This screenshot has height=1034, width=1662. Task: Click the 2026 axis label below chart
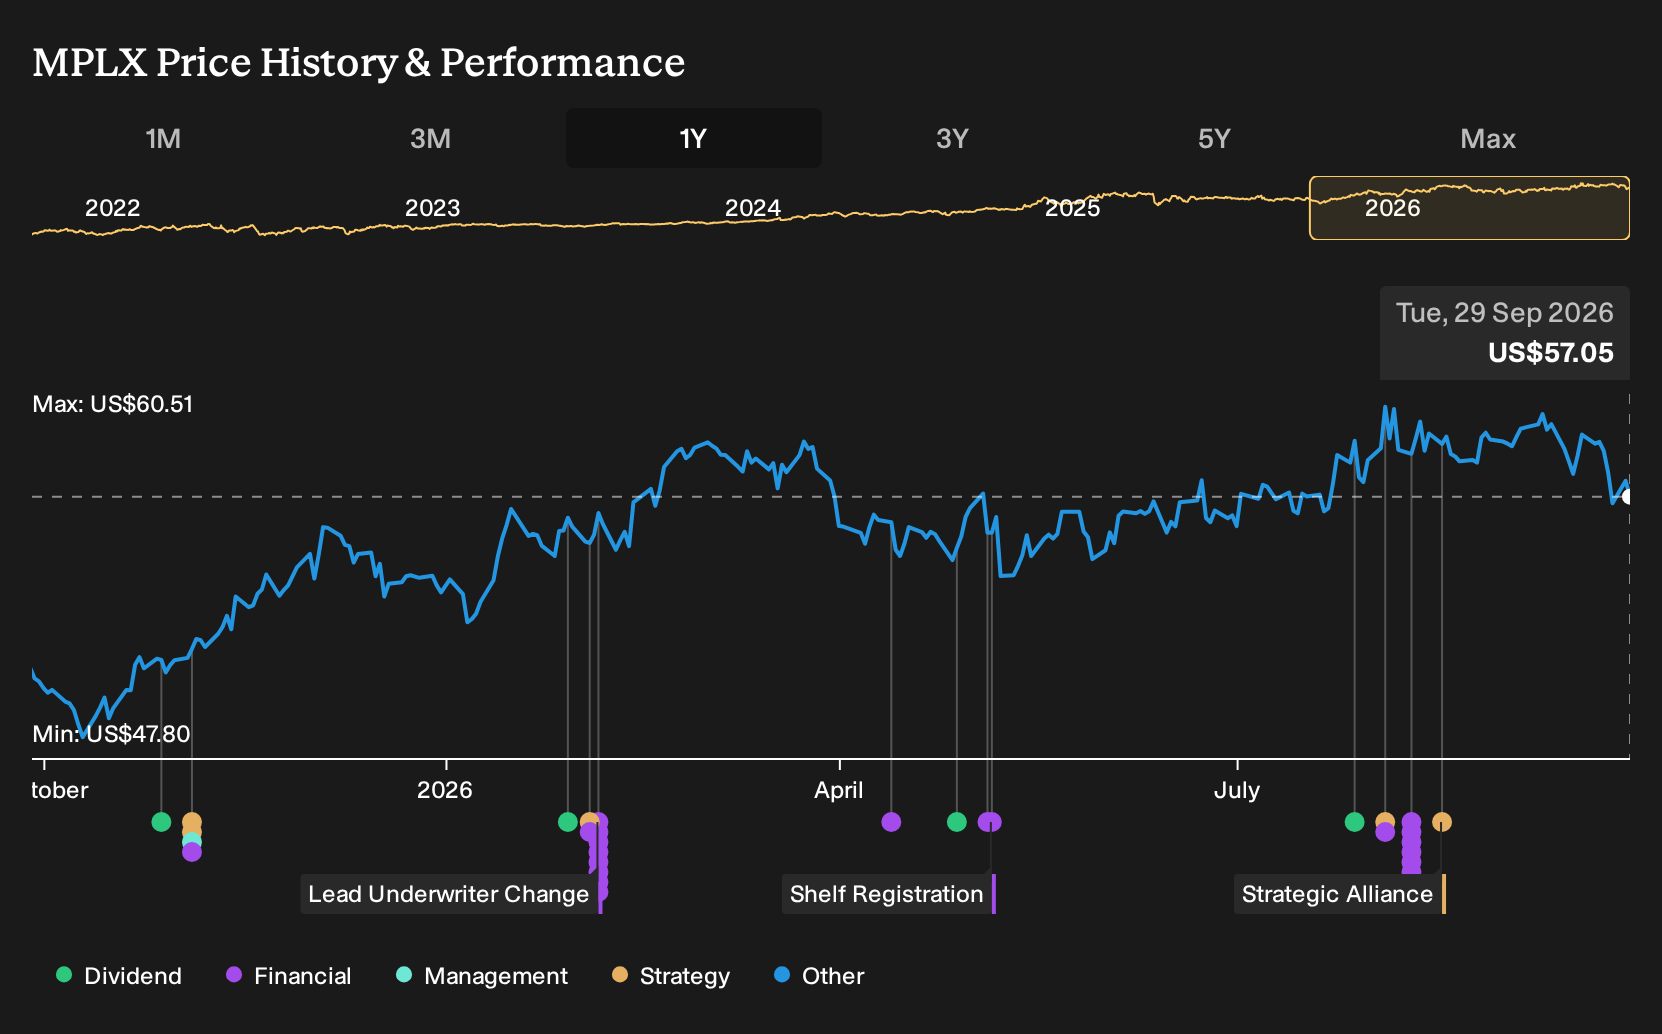pyautogui.click(x=444, y=790)
